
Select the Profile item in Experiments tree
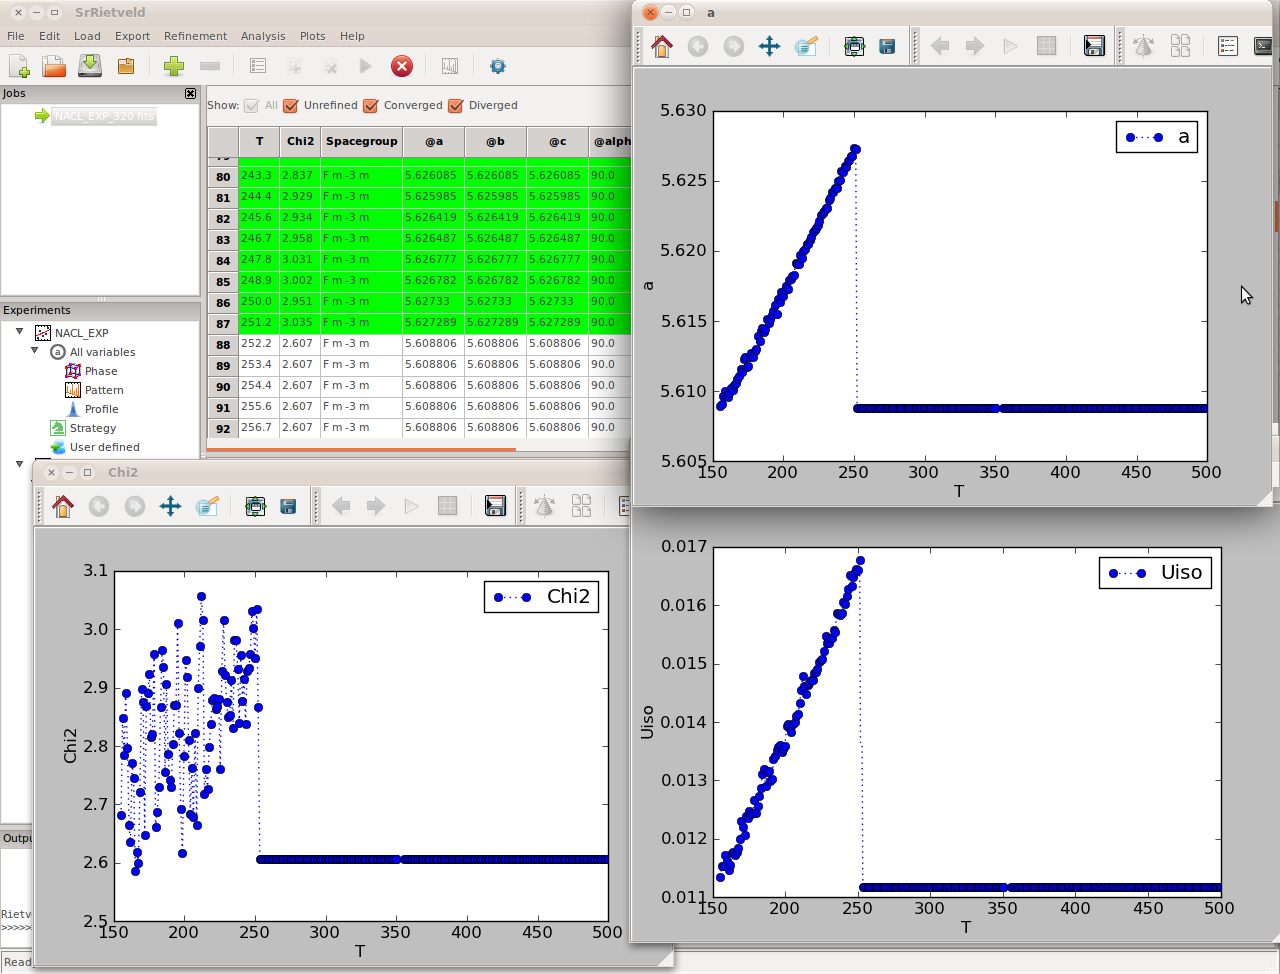(x=101, y=409)
